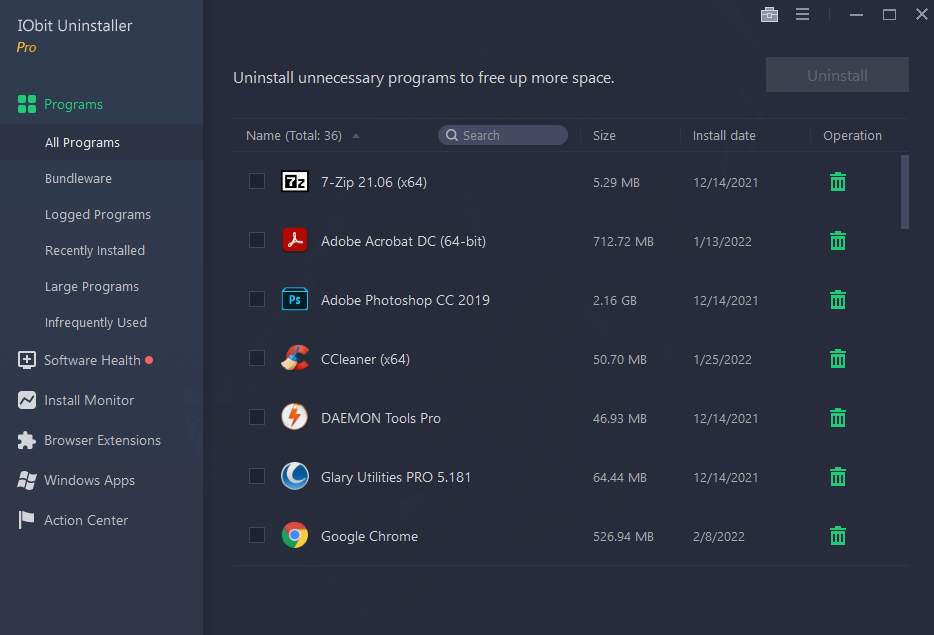Image resolution: width=934 pixels, height=635 pixels.
Task: Click the 1/25/2022 install date
Action: [722, 359]
